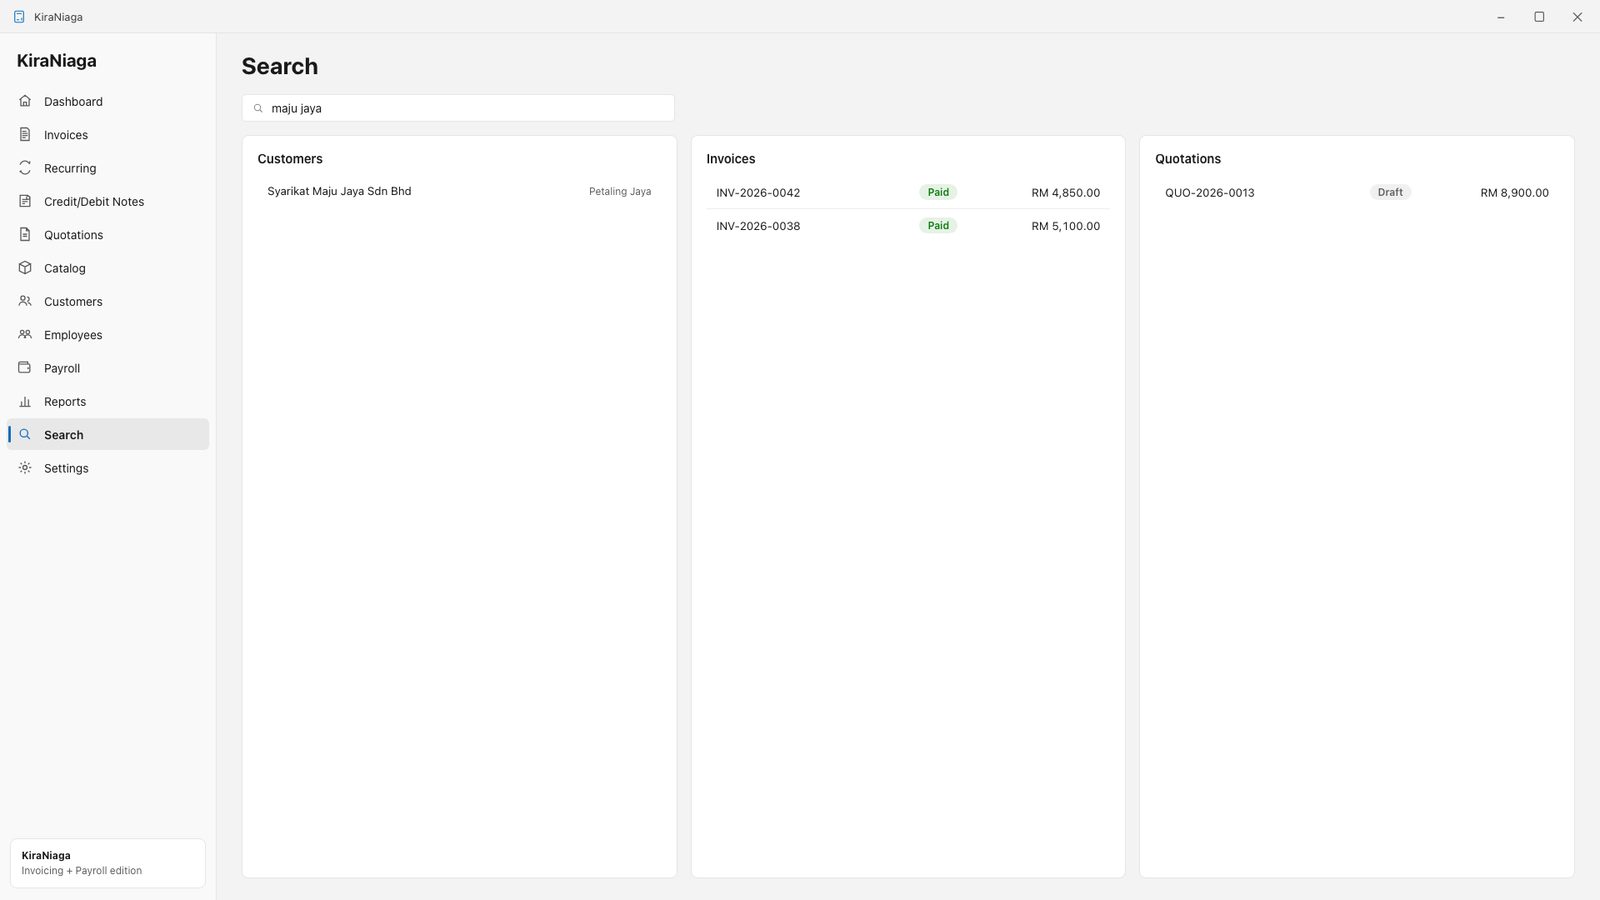The height and width of the screenshot is (900, 1600).
Task: Open invoice INV-2026-0038 result
Action: click(908, 226)
